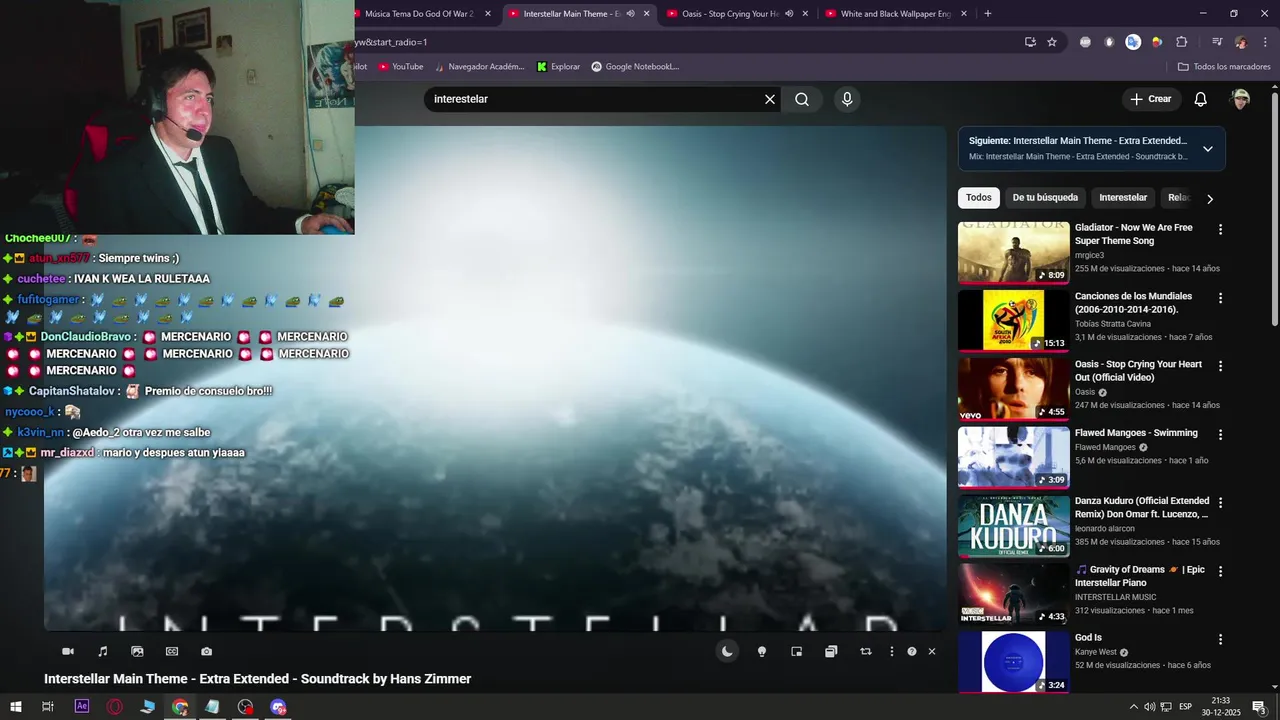Open the Chrome profile avatar
The height and width of the screenshot is (720, 1280).
tap(1241, 42)
